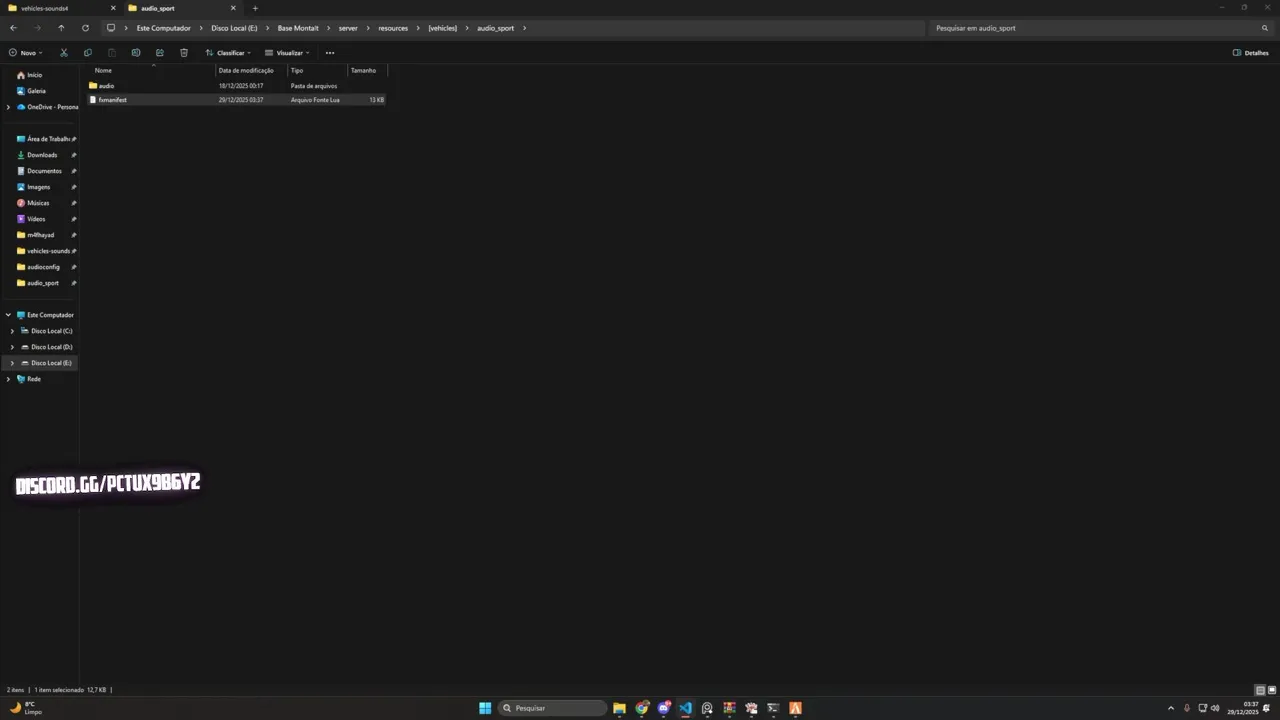Image resolution: width=1280 pixels, height=720 pixels.
Task: Open the Windows Start menu
Action: click(x=485, y=708)
